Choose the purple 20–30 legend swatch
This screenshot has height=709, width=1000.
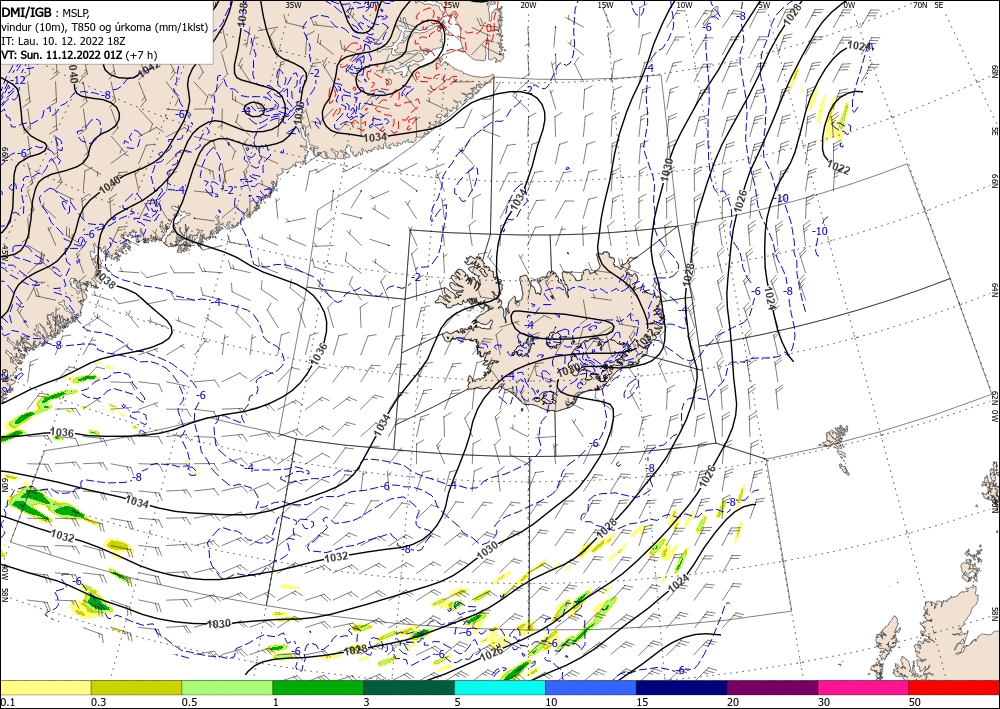pyautogui.click(x=772, y=687)
